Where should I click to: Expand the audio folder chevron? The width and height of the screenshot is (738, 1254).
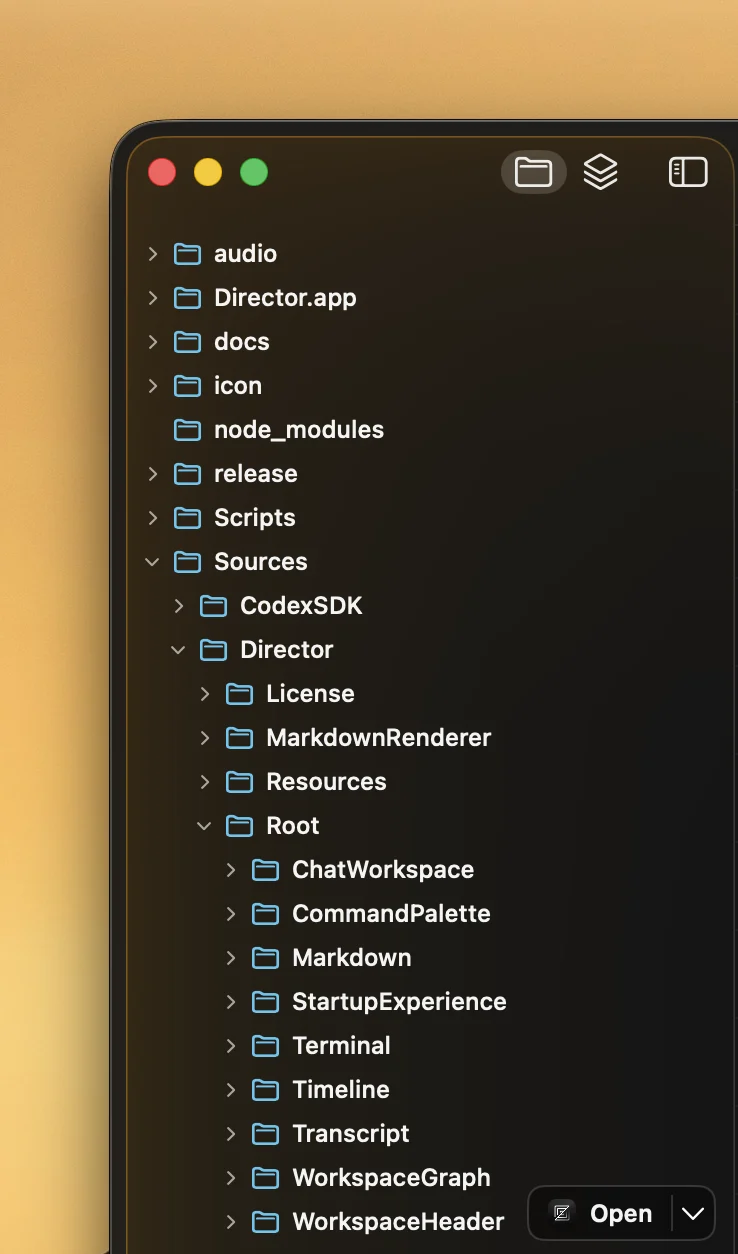click(x=153, y=254)
